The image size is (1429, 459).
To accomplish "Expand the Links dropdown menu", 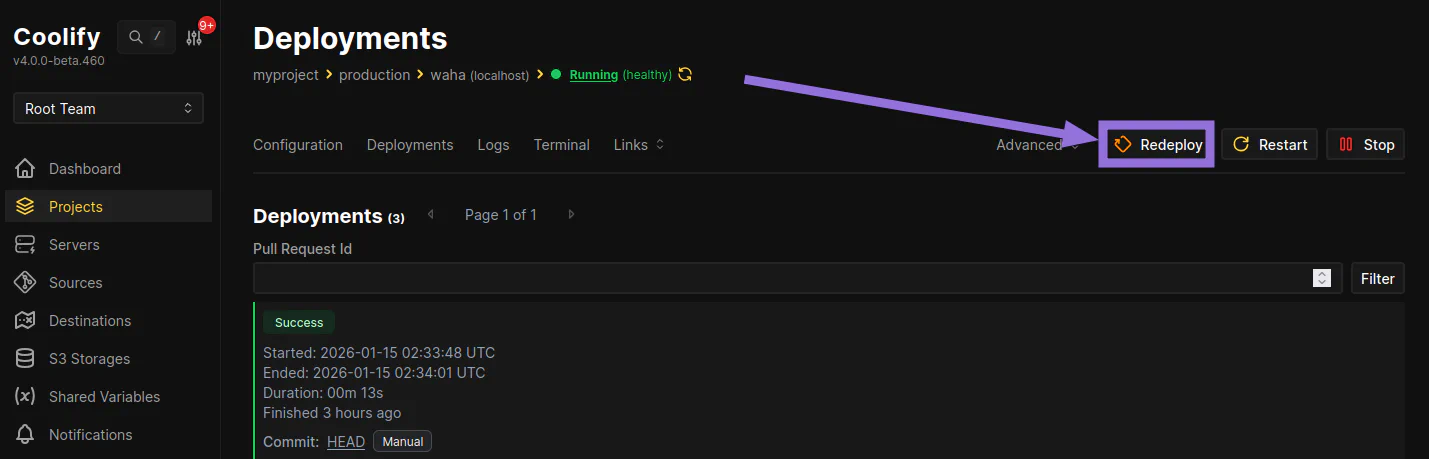I will pyautogui.click(x=639, y=145).
